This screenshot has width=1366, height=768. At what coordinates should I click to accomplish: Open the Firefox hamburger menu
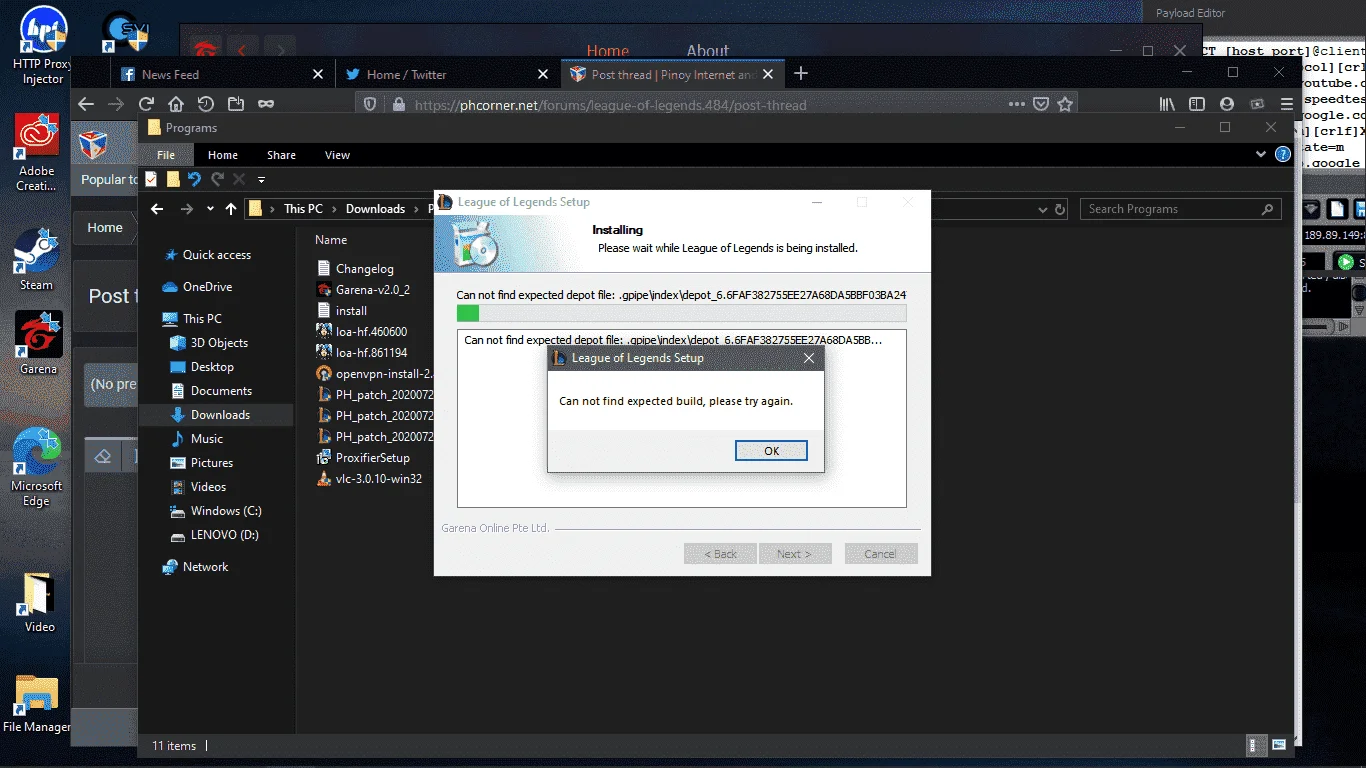pyautogui.click(x=1287, y=104)
